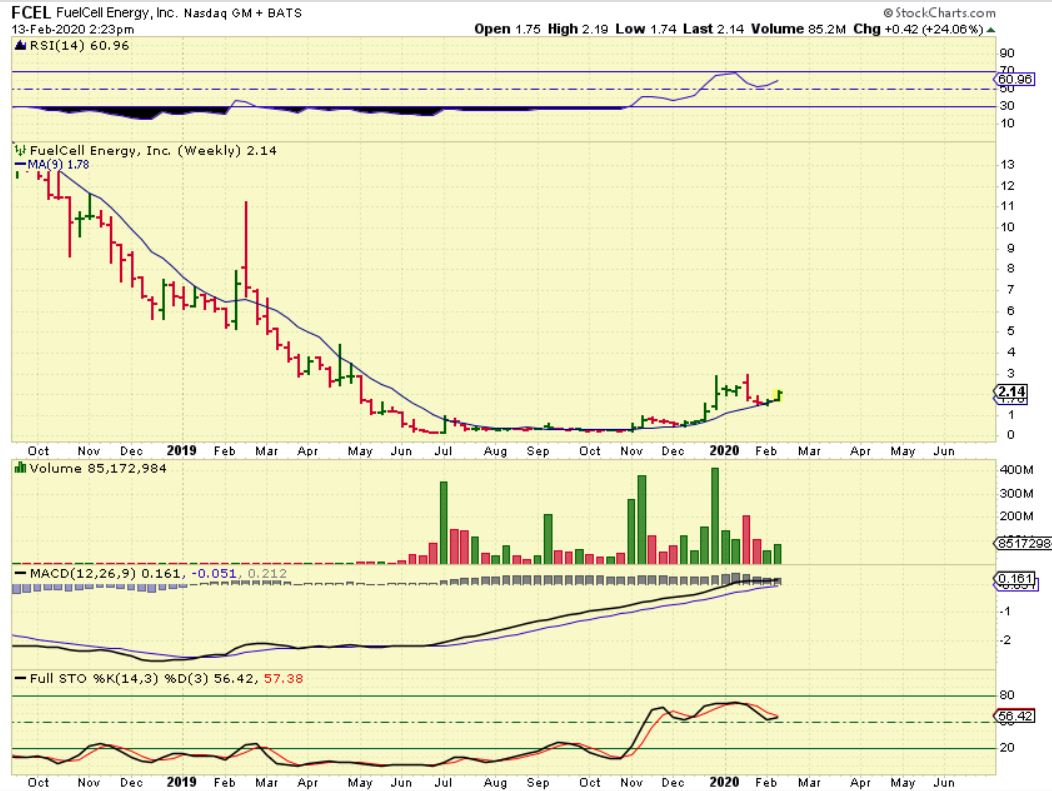The width and height of the screenshot is (1052, 791).
Task: Click the 'FuelCell Energy, Inc. (Weekly) 2.14' label
Action: [x=153, y=150]
